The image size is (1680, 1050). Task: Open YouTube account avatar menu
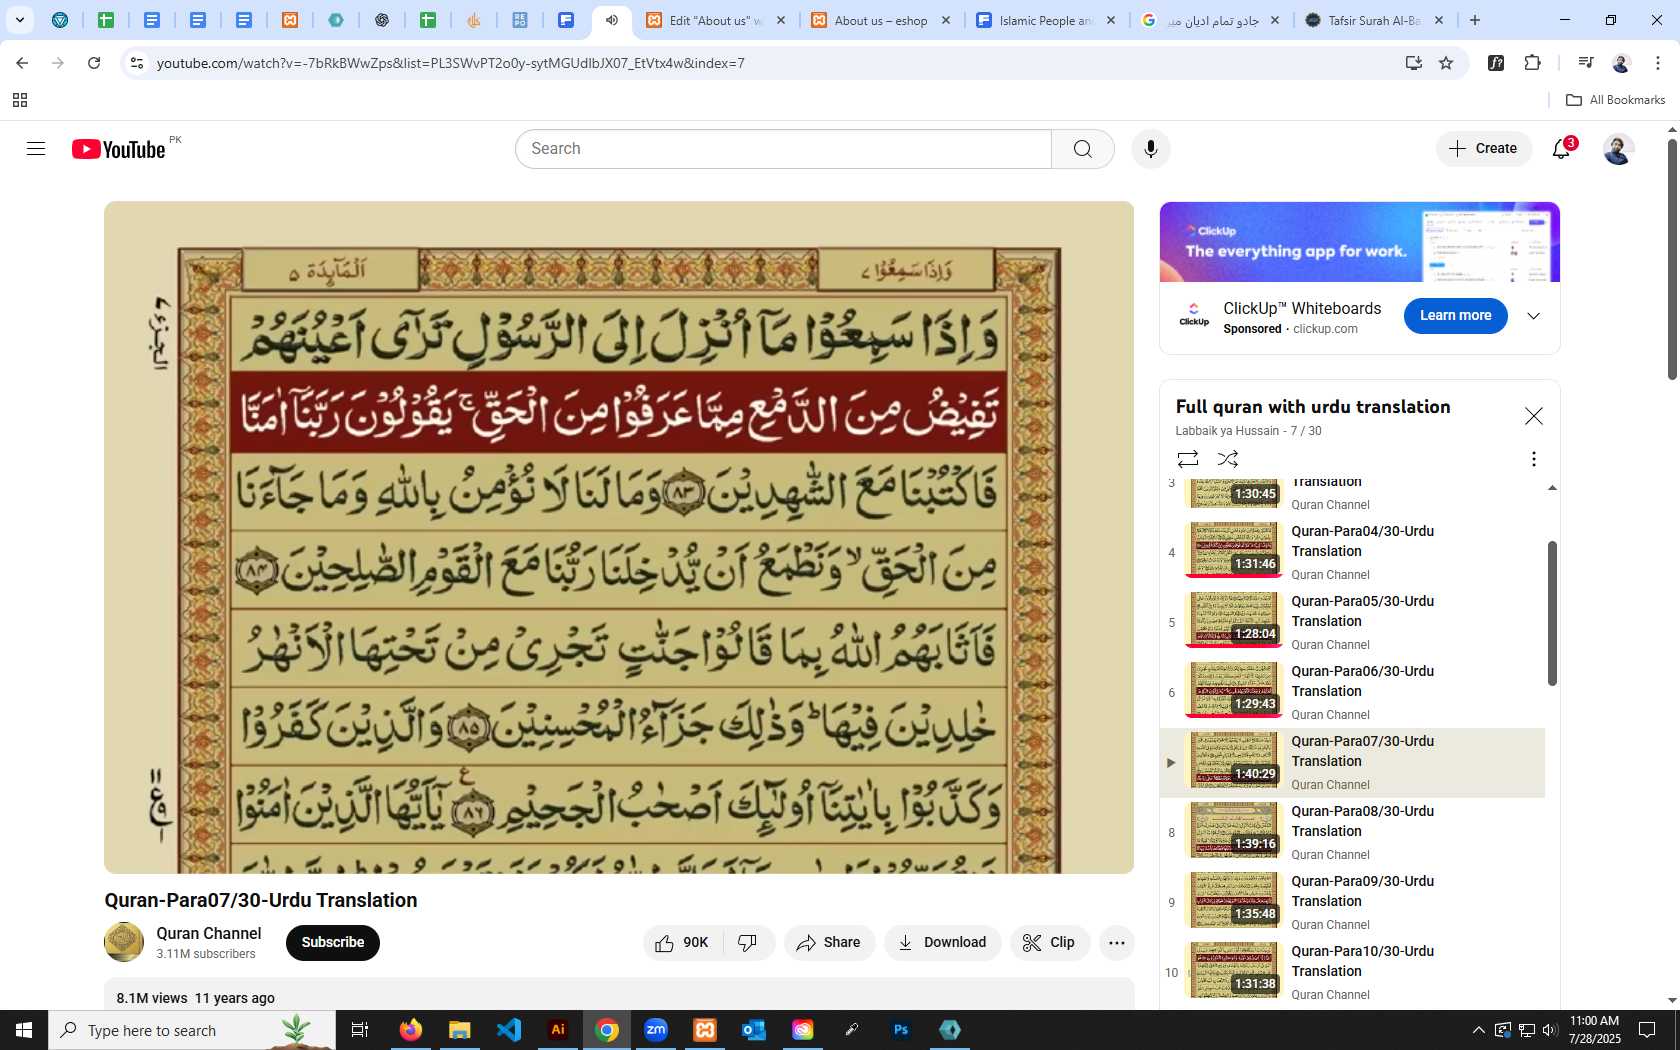pyautogui.click(x=1618, y=149)
